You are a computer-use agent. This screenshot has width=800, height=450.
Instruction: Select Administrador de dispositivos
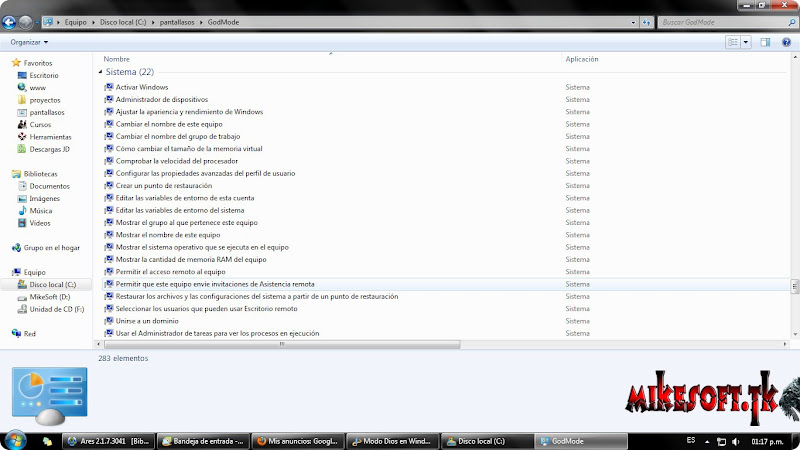coord(162,99)
